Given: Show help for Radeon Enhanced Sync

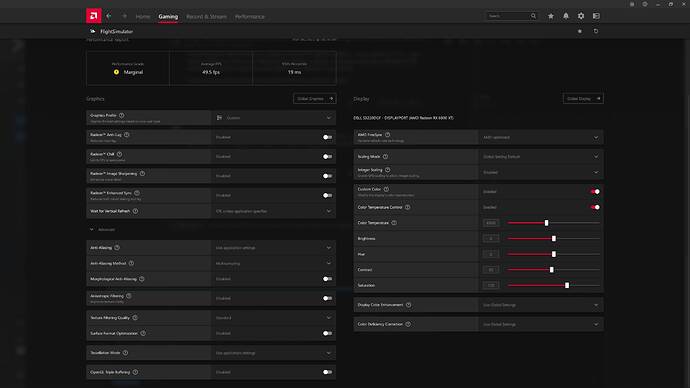Looking at the screenshot, I should pyautogui.click(x=137, y=193).
